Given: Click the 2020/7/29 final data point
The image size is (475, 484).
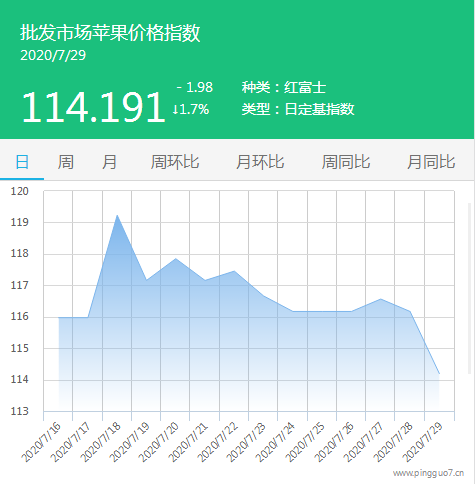Looking at the screenshot, I should tap(439, 374).
